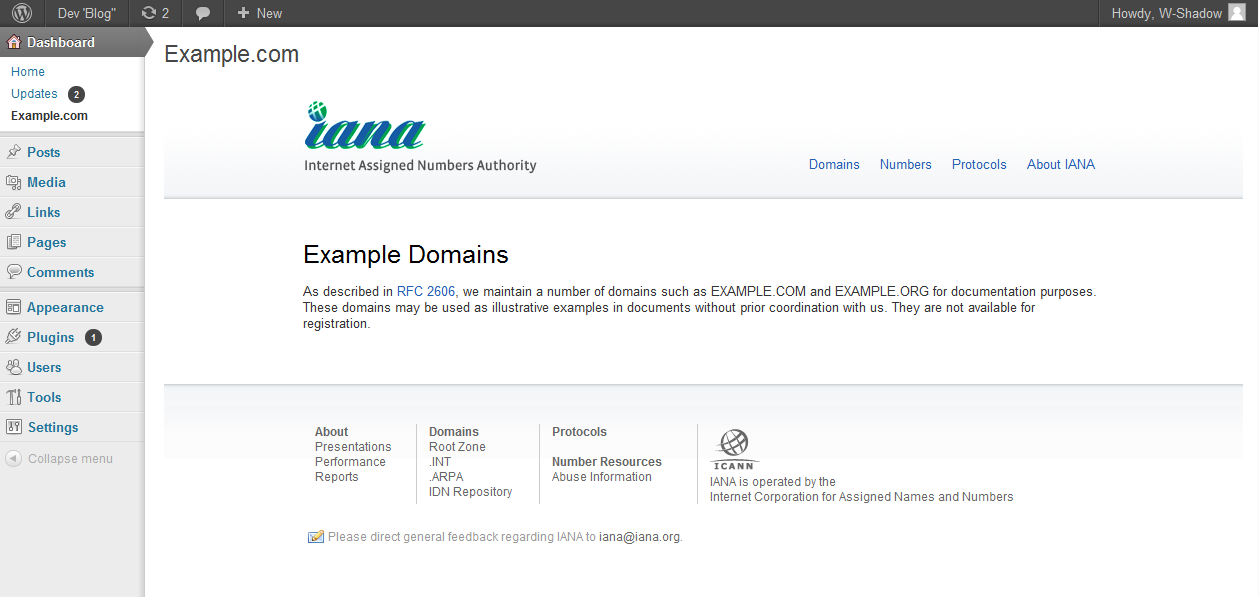Image resolution: width=1259 pixels, height=597 pixels.
Task: Go to Dashboard Home submenu
Action: pos(28,72)
